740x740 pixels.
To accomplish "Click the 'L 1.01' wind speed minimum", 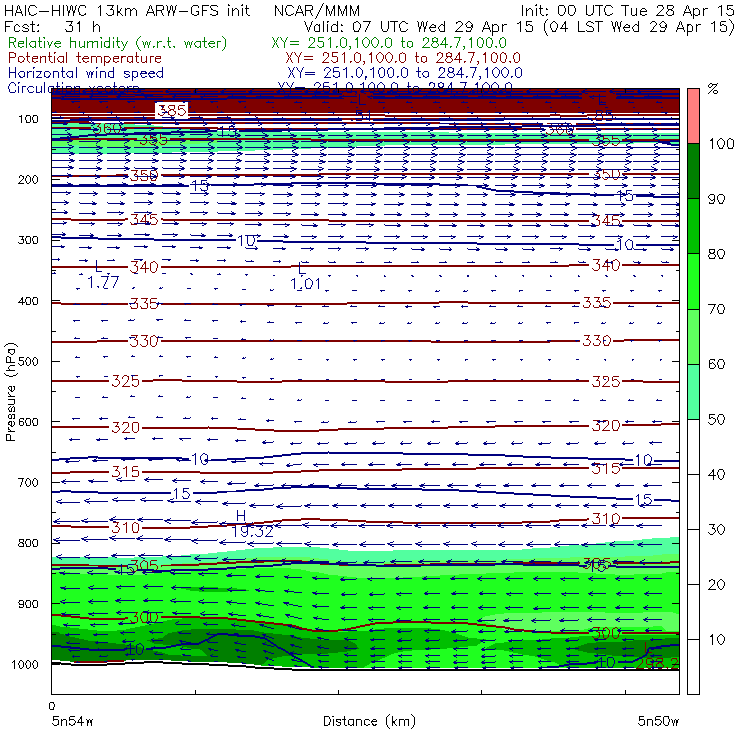I will 305,277.
